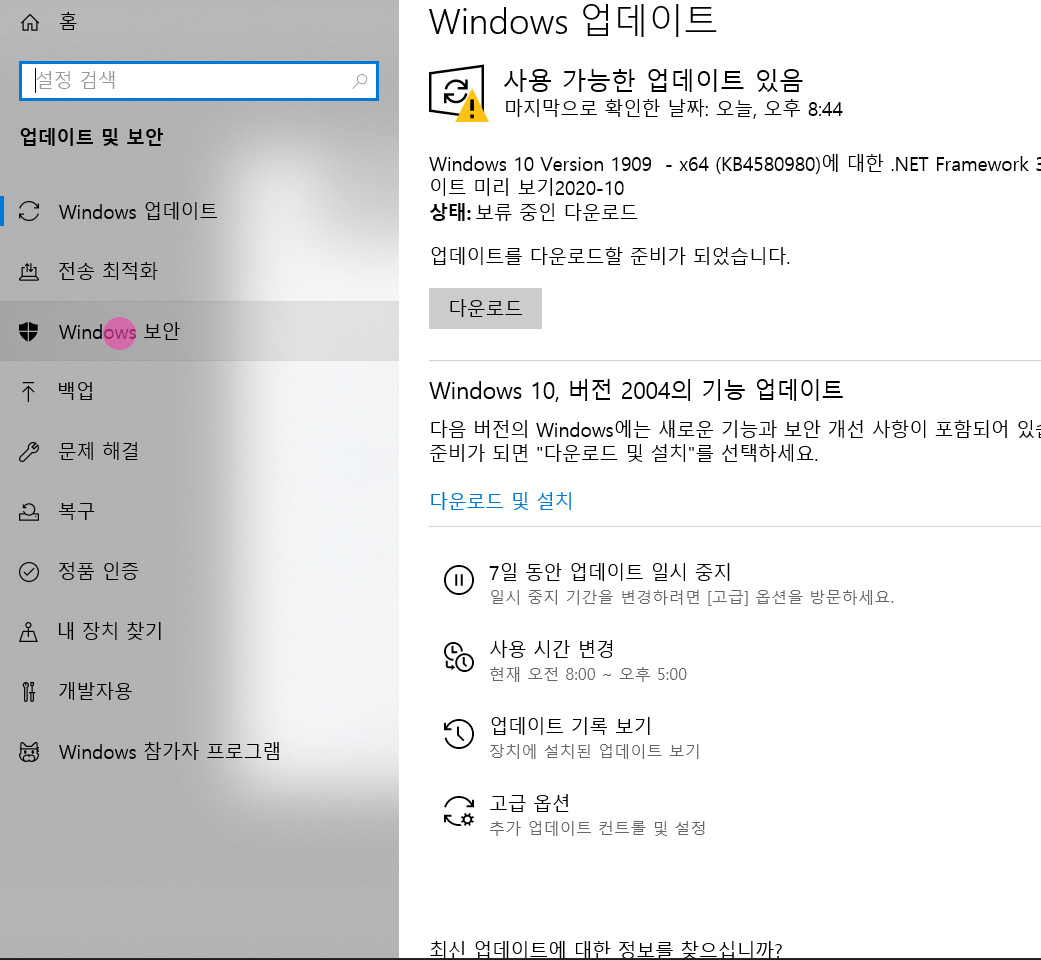This screenshot has height=960, width=1041.
Task: Click 일시 중지 기간을 변경하려면 subtitle
Action: pos(692,598)
